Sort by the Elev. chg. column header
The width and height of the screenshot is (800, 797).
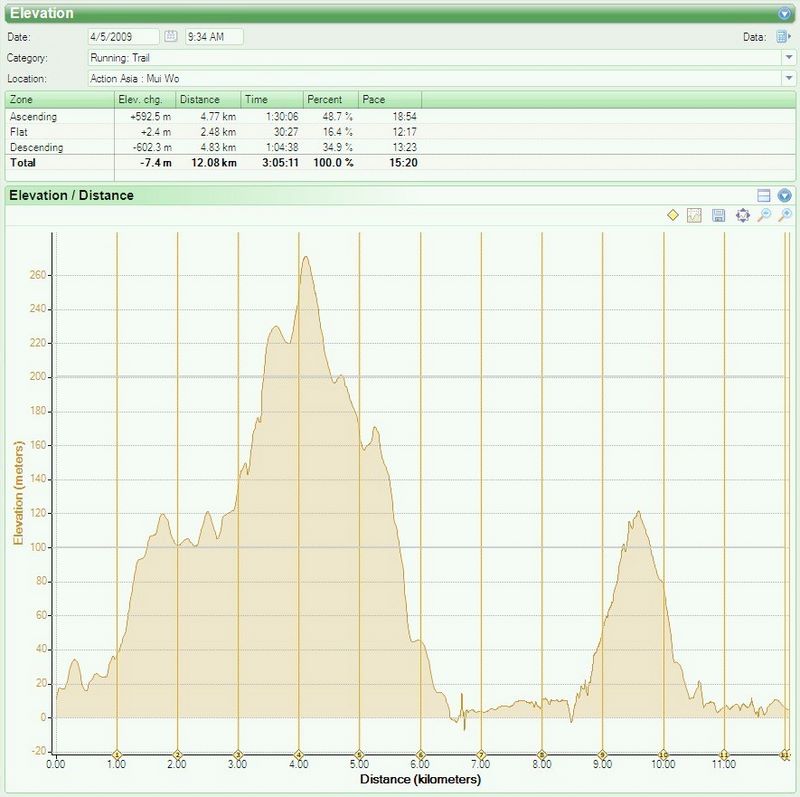coord(145,100)
